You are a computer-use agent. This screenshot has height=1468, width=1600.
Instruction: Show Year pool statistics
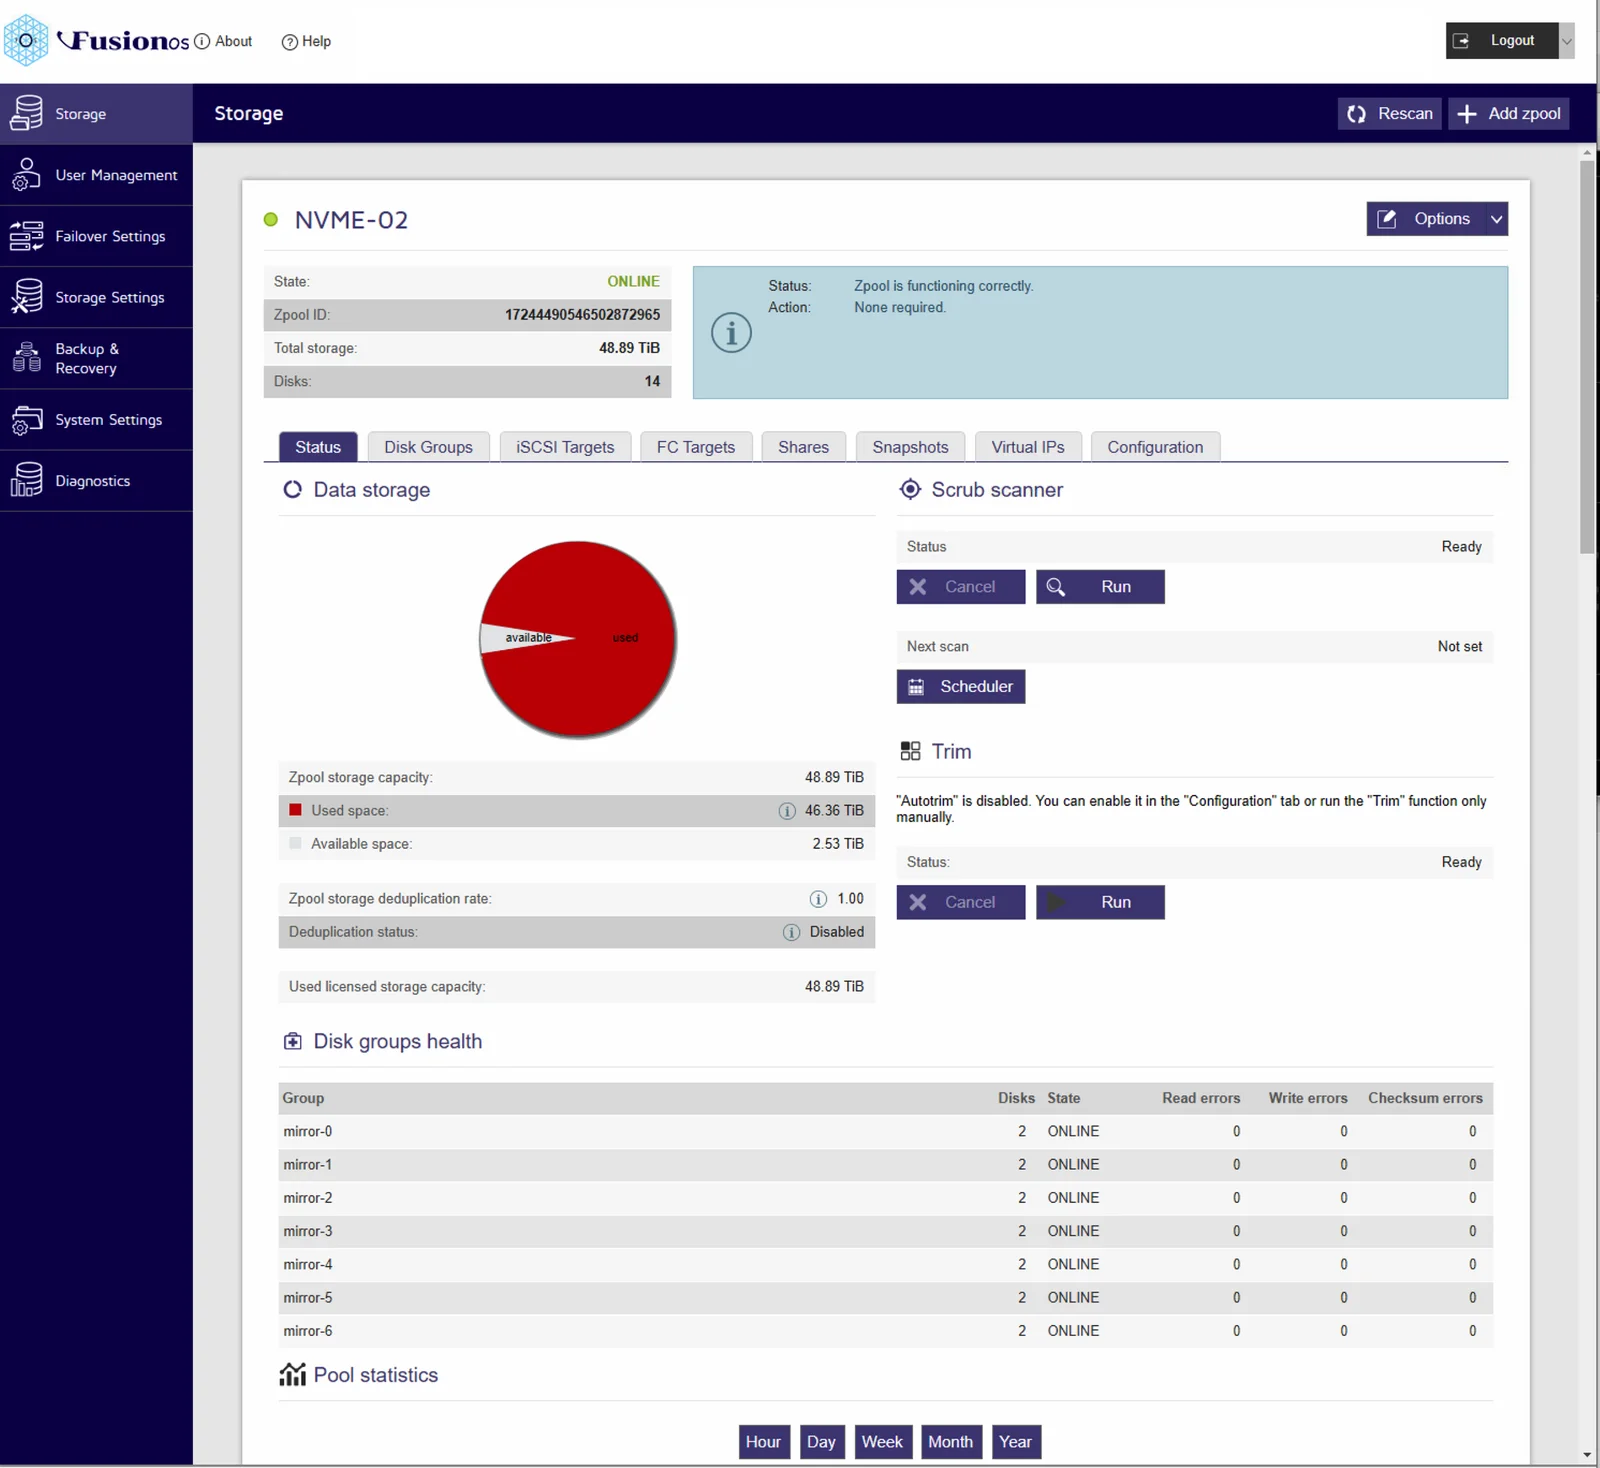1016,1442
